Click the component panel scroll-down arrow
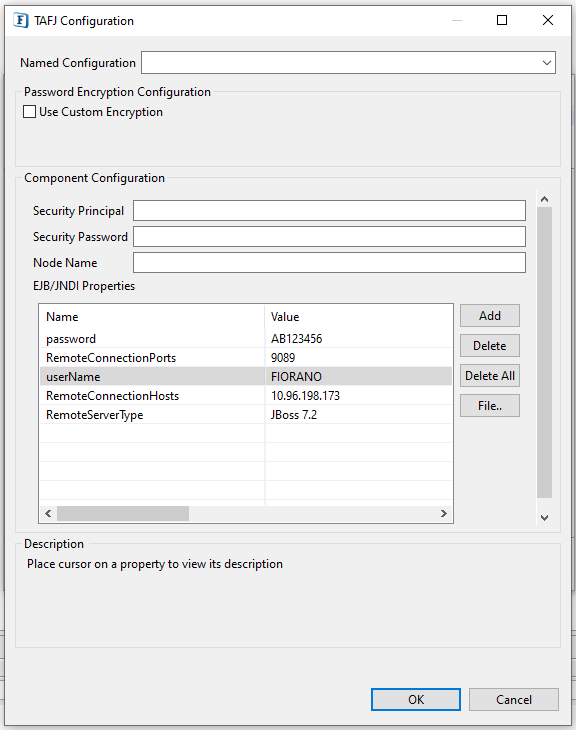Screen dimensions: 576x730 tap(544, 518)
